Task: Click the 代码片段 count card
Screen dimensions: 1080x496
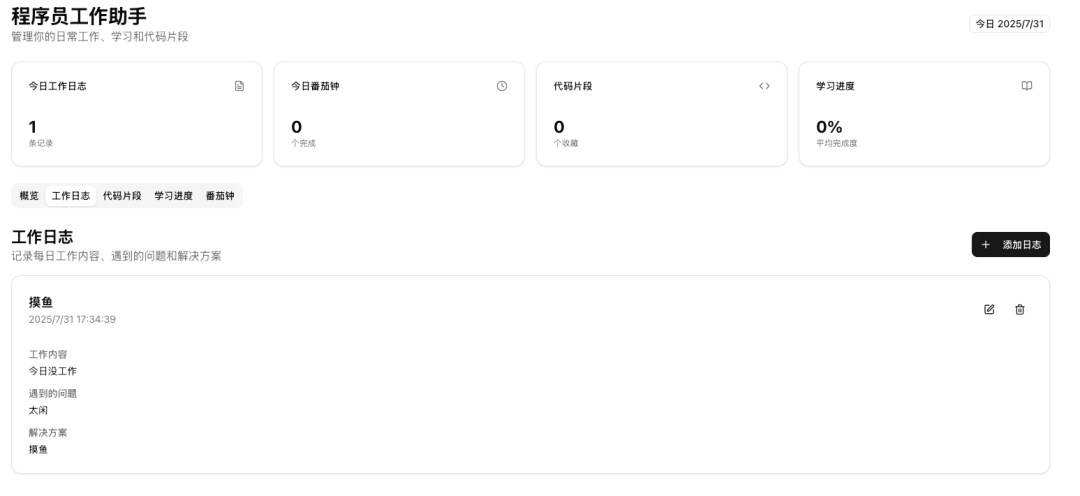Action: coord(661,114)
